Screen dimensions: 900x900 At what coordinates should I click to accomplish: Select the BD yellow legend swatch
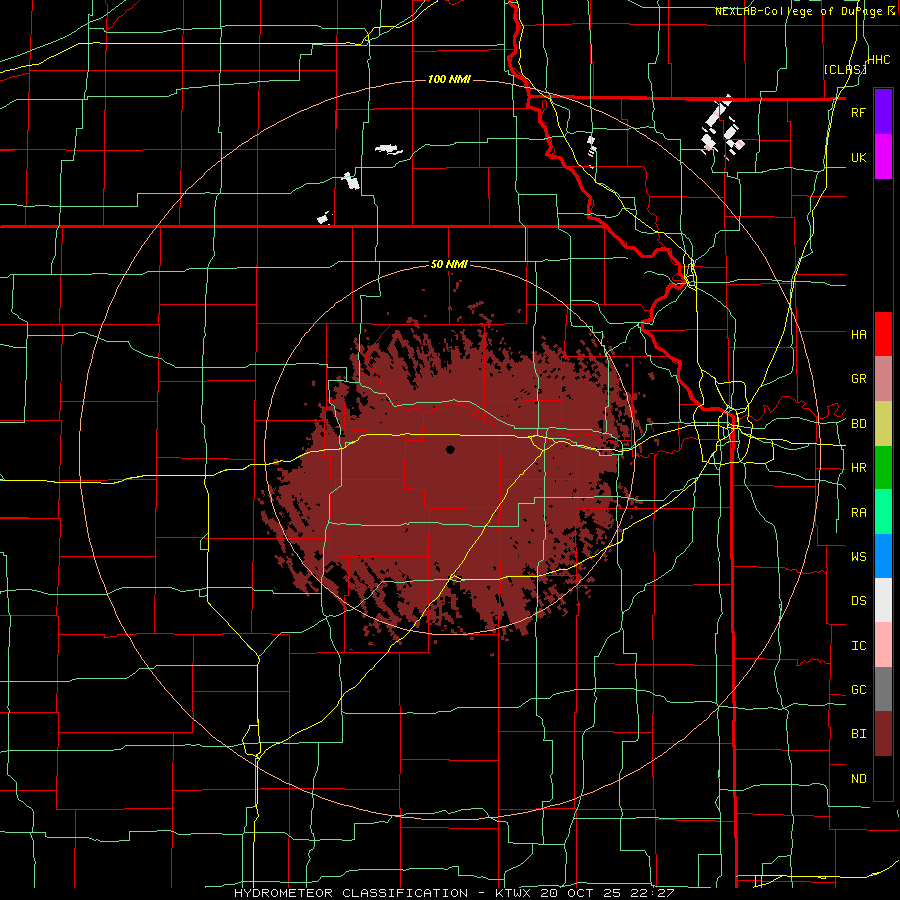coord(883,424)
